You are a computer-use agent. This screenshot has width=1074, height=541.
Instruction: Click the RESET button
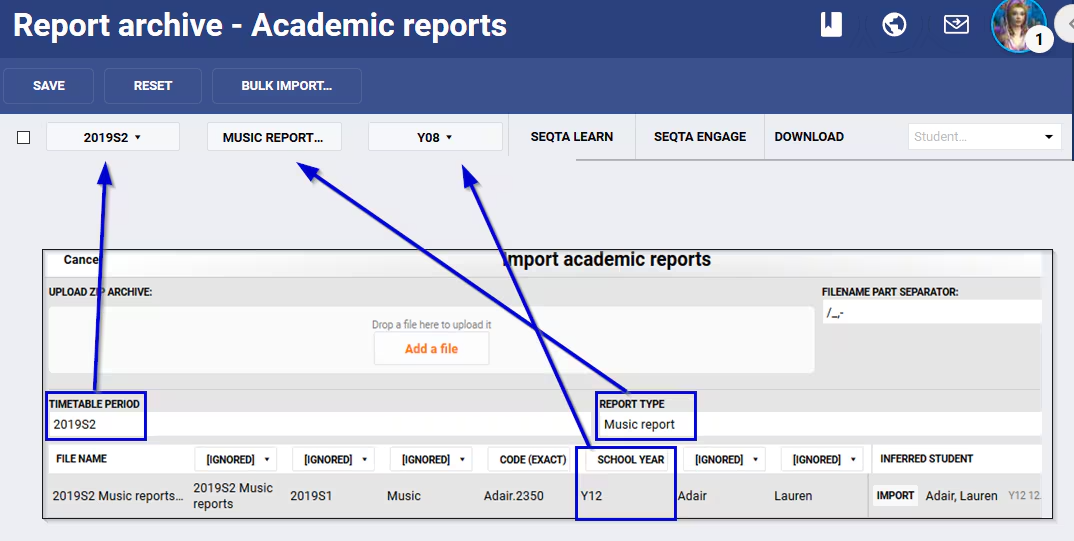point(153,86)
